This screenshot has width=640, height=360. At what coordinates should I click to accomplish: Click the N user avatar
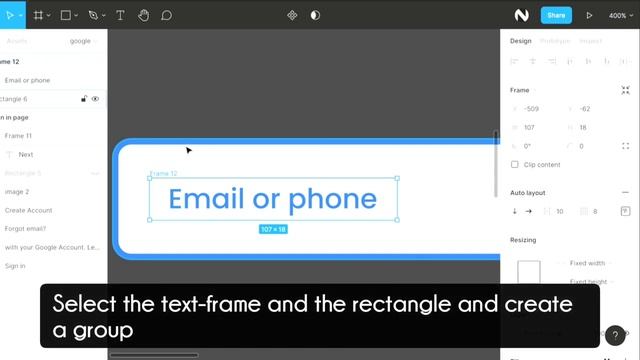(522, 15)
